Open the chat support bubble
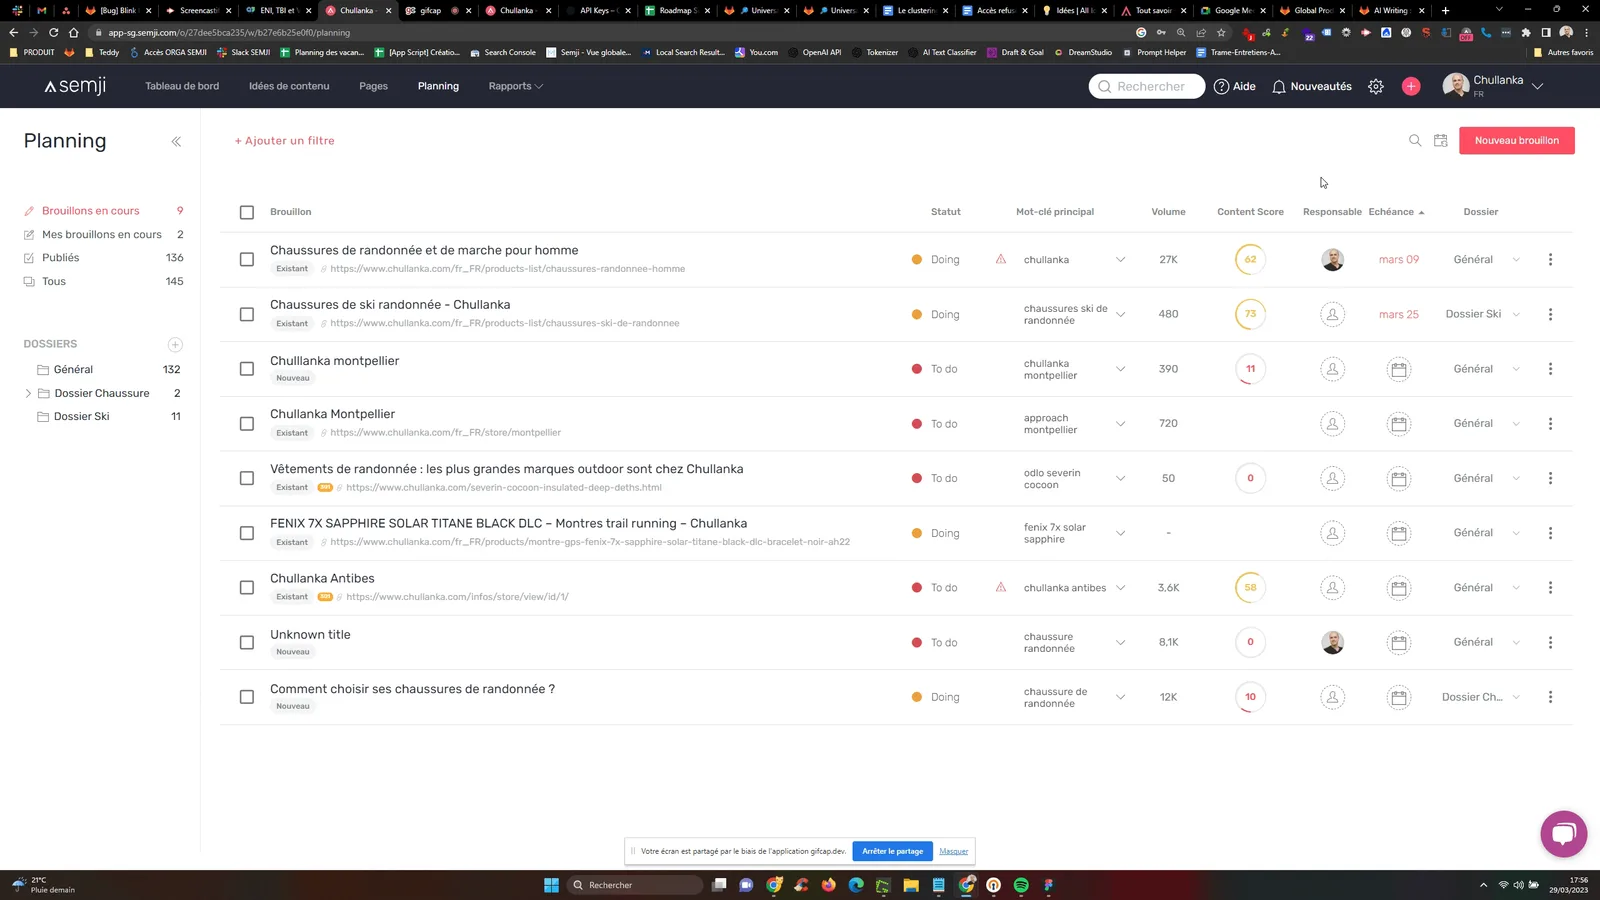Viewport: 1600px width, 900px height. pos(1563,834)
